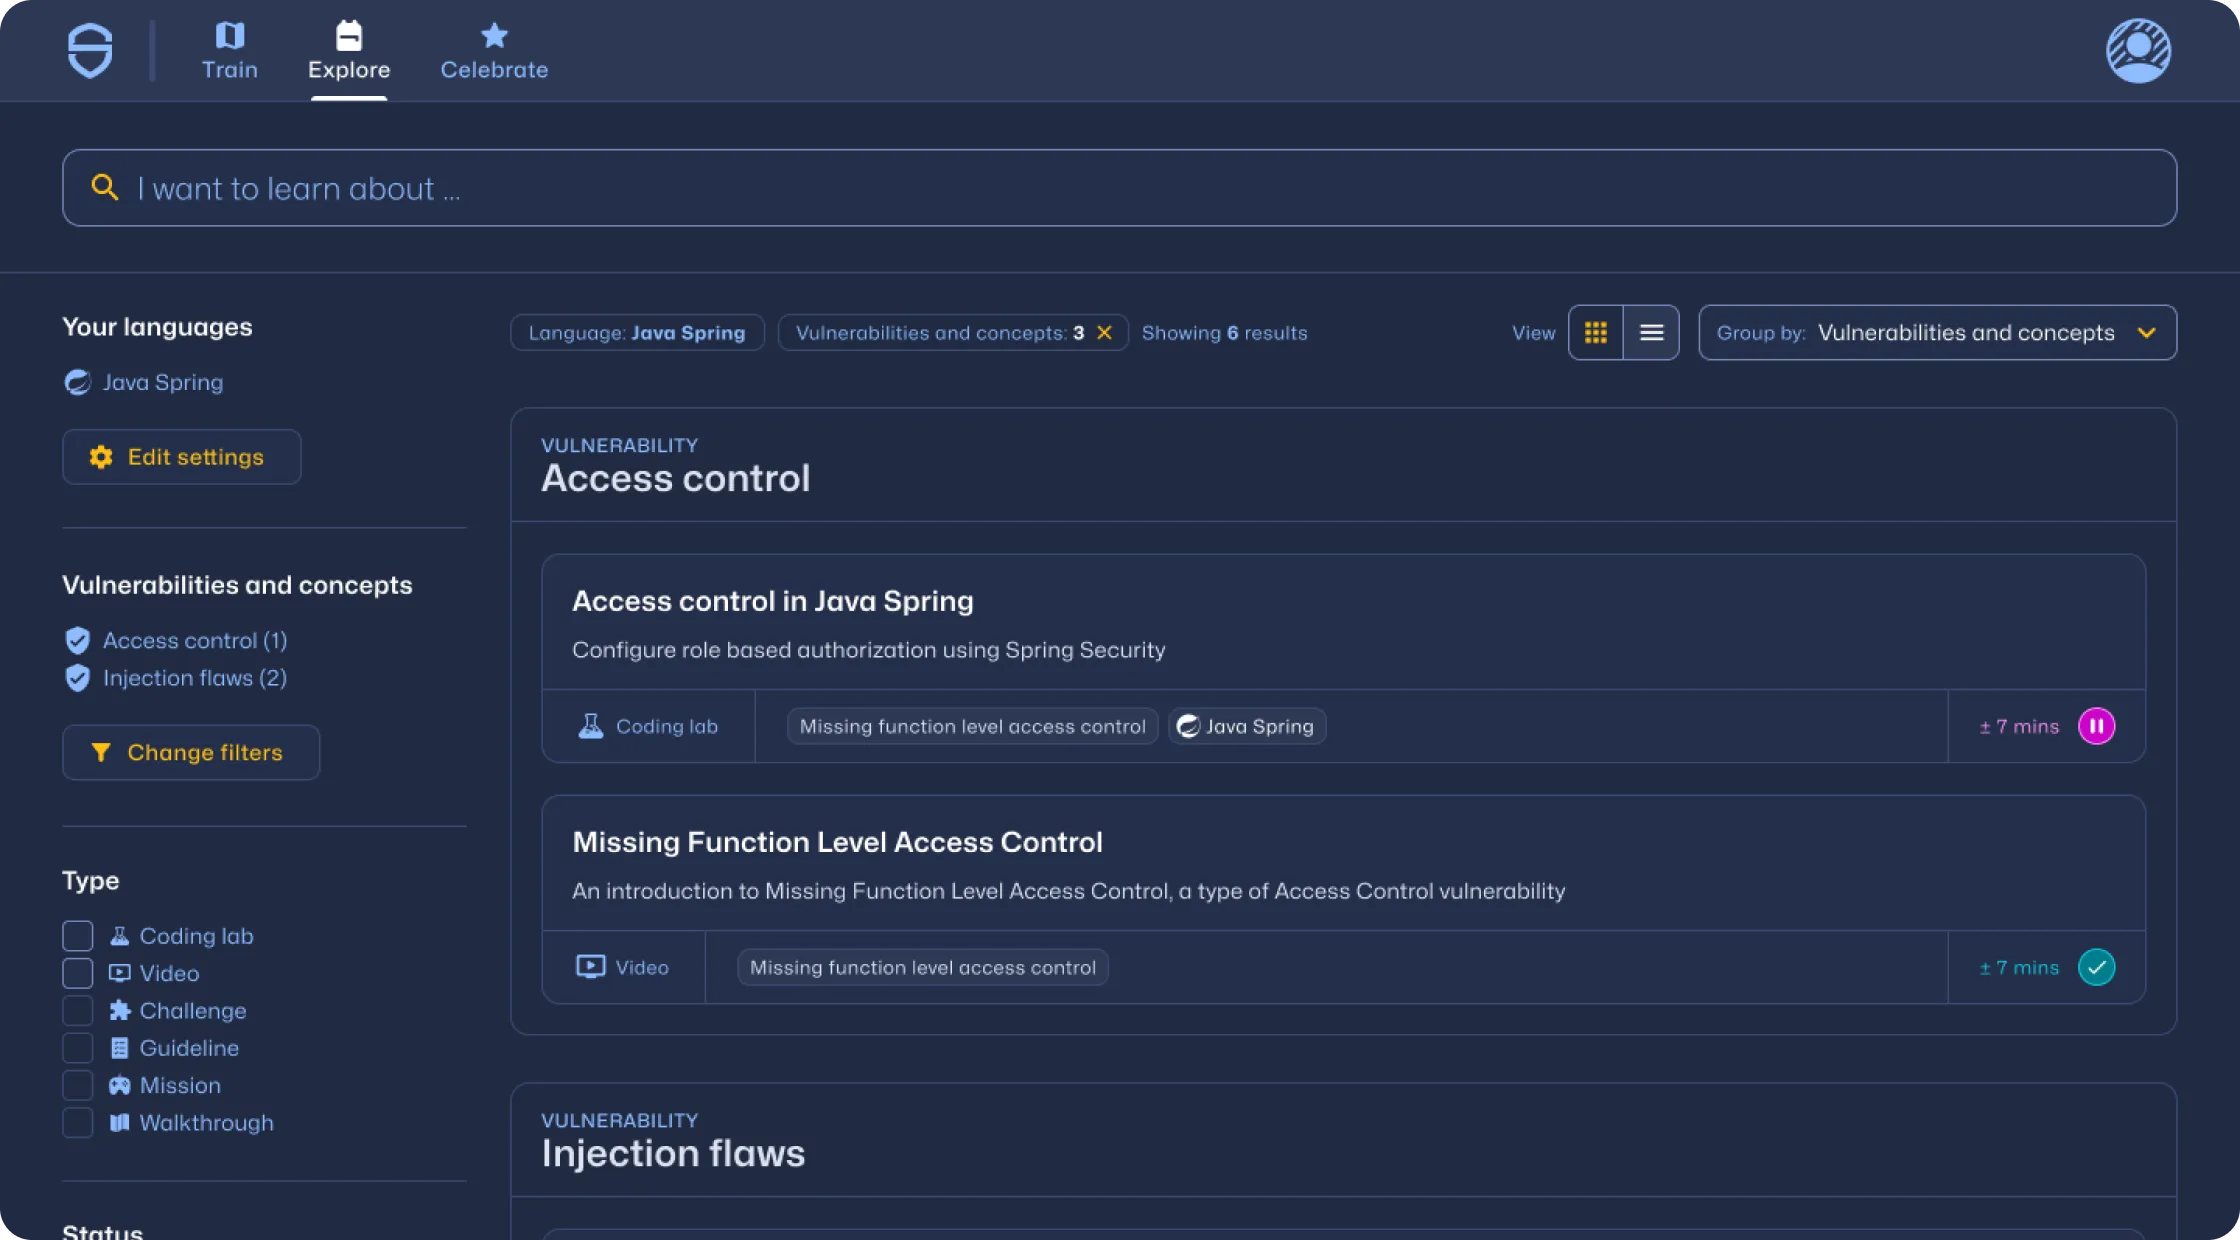The image size is (2240, 1240).
Task: Click the Edit settings button
Action: tap(181, 457)
